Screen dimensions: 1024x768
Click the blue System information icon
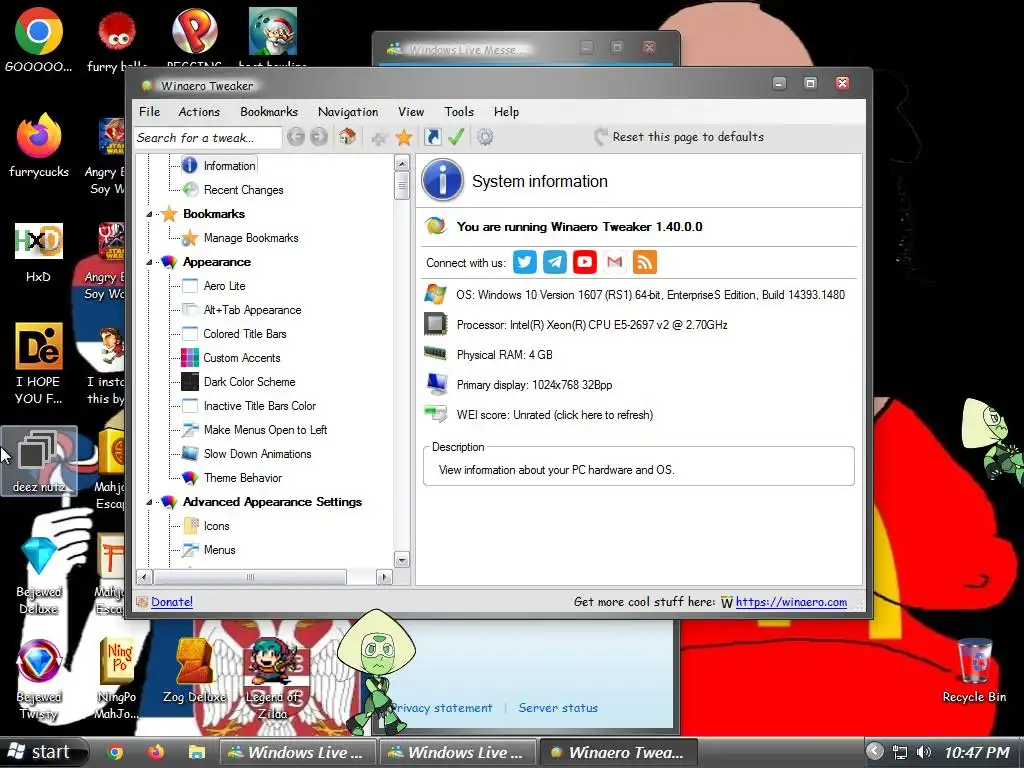click(x=442, y=180)
